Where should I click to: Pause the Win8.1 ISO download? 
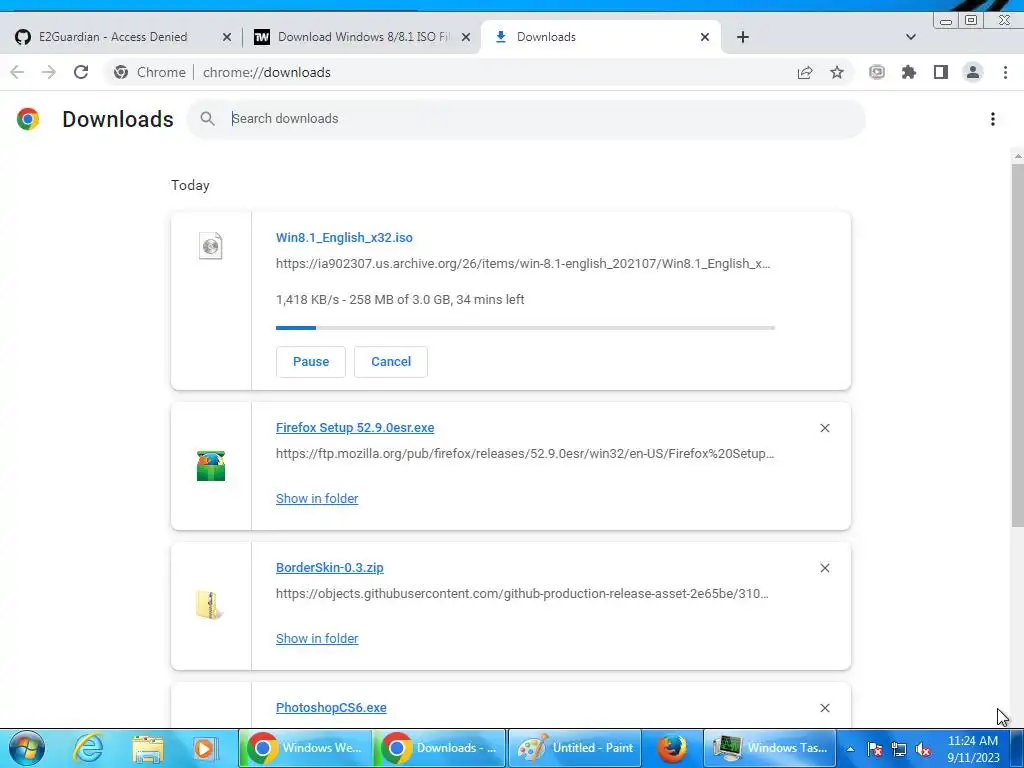point(311,362)
